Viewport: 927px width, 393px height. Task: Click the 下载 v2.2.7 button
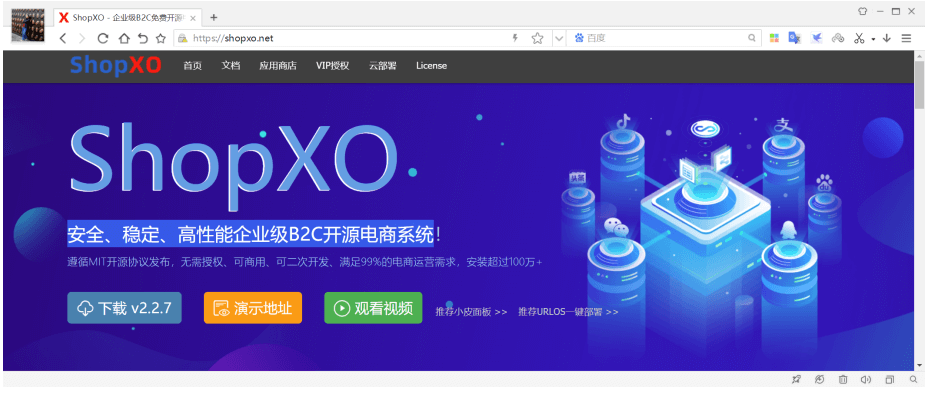pyautogui.click(x=124, y=308)
